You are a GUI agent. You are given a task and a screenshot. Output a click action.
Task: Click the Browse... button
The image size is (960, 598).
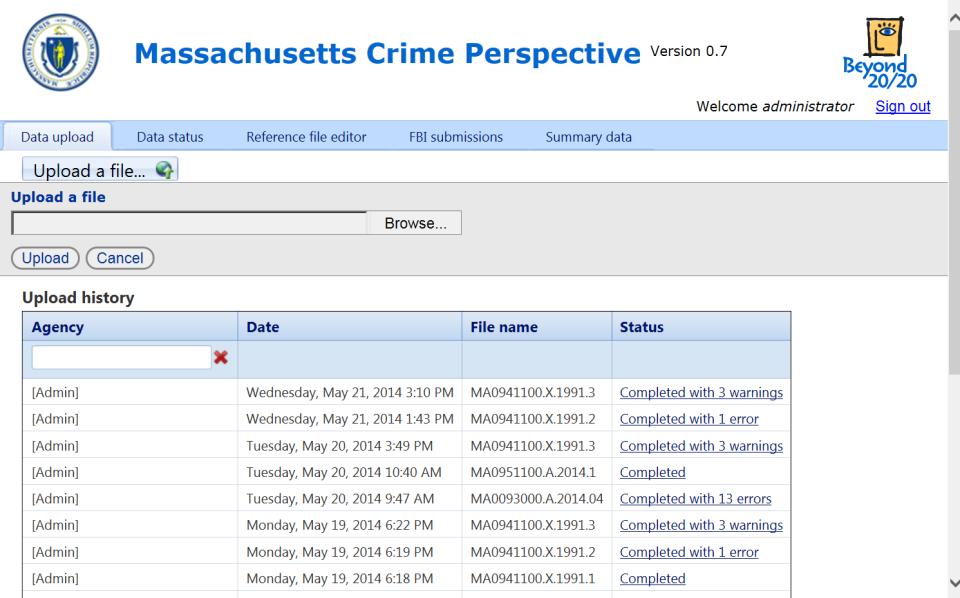click(x=415, y=223)
